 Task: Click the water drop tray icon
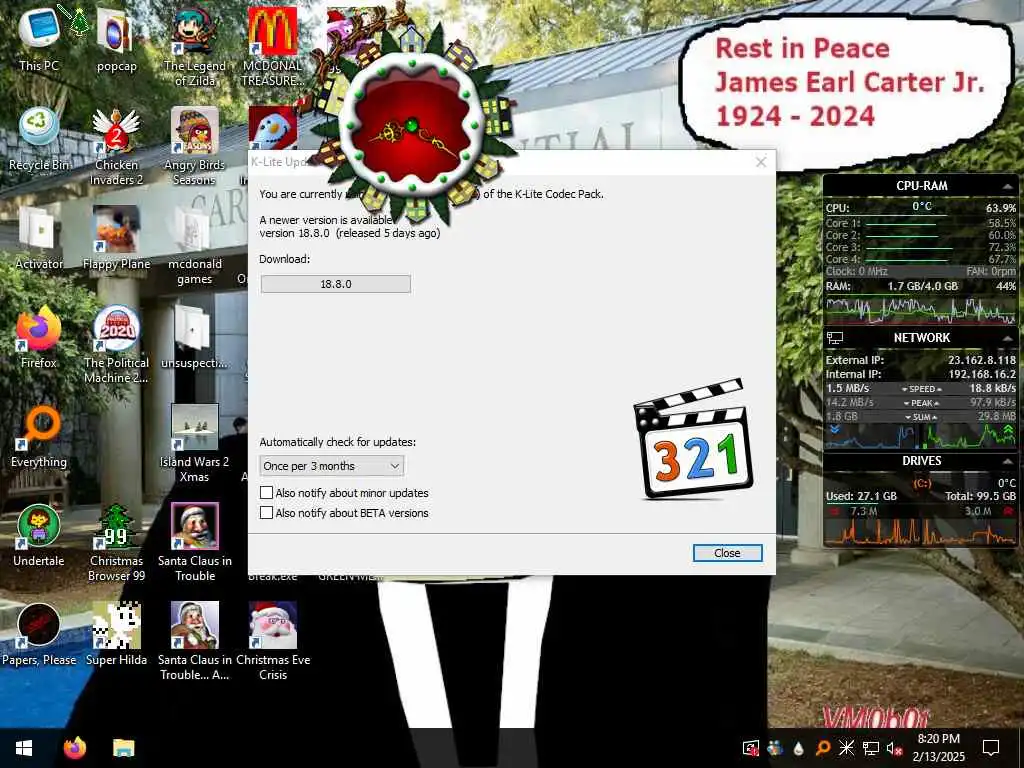pyautogui.click(x=799, y=748)
